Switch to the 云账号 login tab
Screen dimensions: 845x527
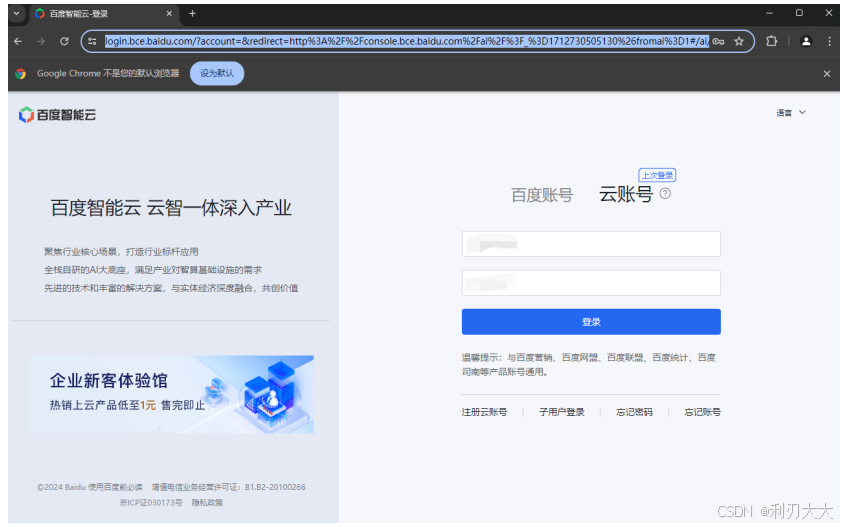click(x=626, y=194)
